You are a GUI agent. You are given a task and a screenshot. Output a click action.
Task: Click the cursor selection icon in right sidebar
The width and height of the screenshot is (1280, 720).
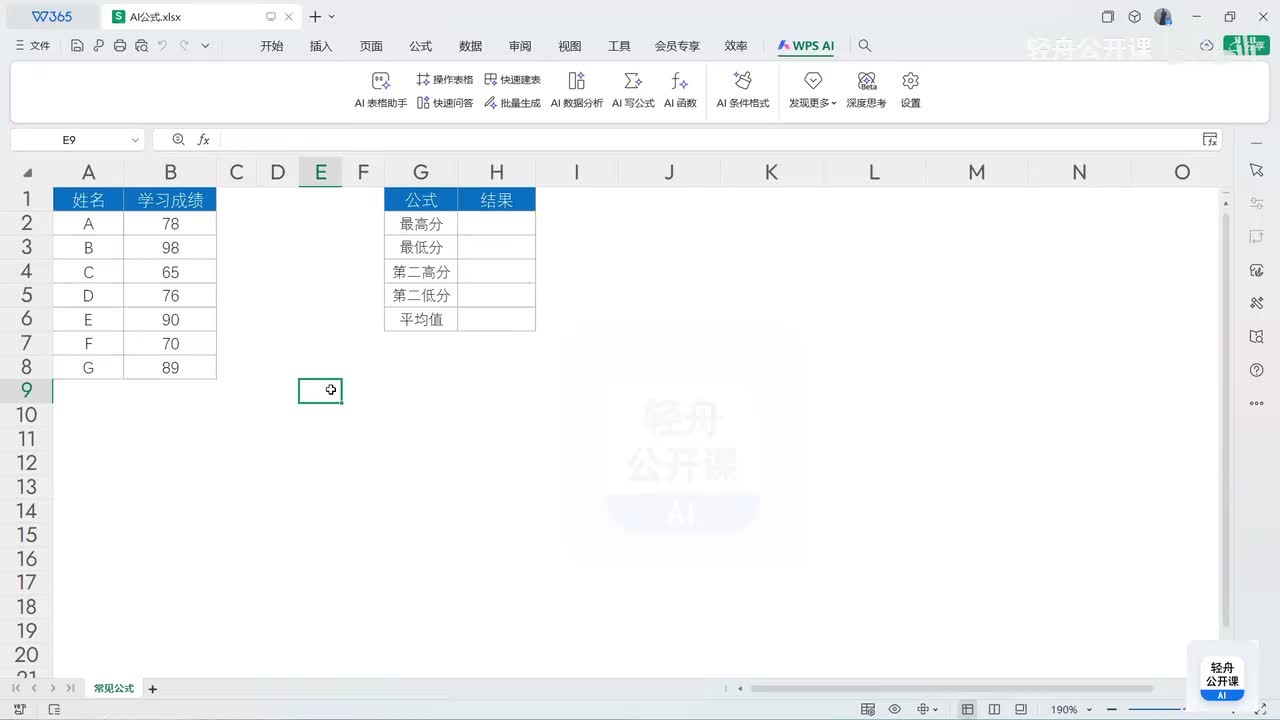pyautogui.click(x=1257, y=171)
